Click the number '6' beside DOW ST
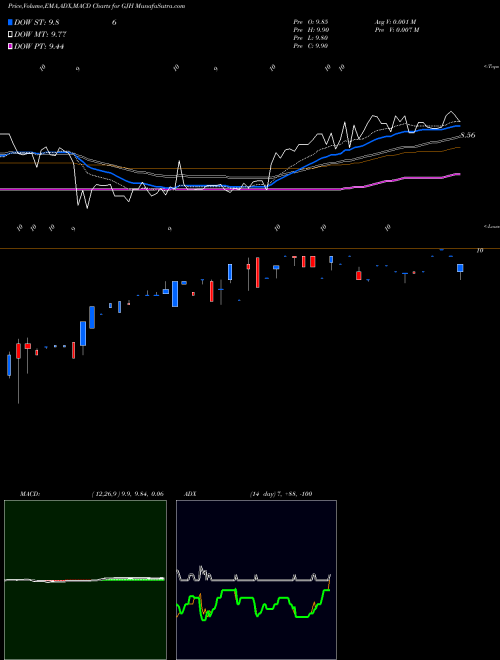 114,22
